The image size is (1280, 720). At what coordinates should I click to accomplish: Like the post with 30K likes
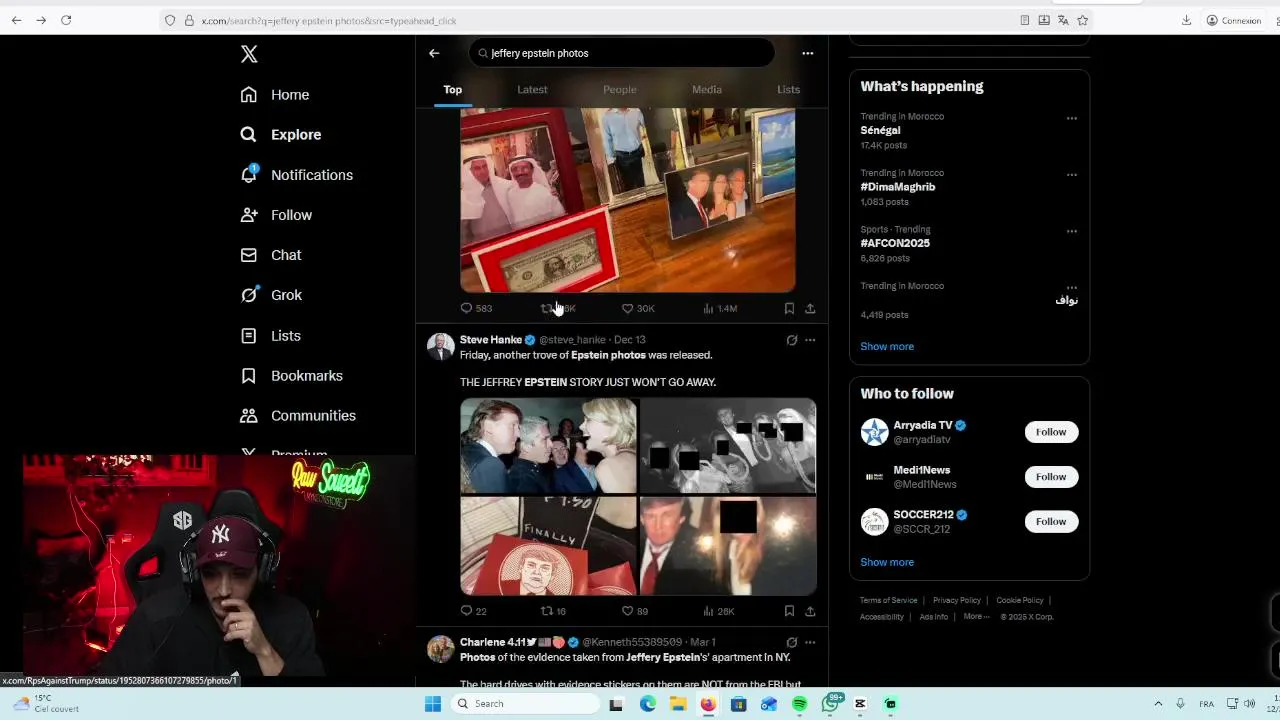[638, 308]
